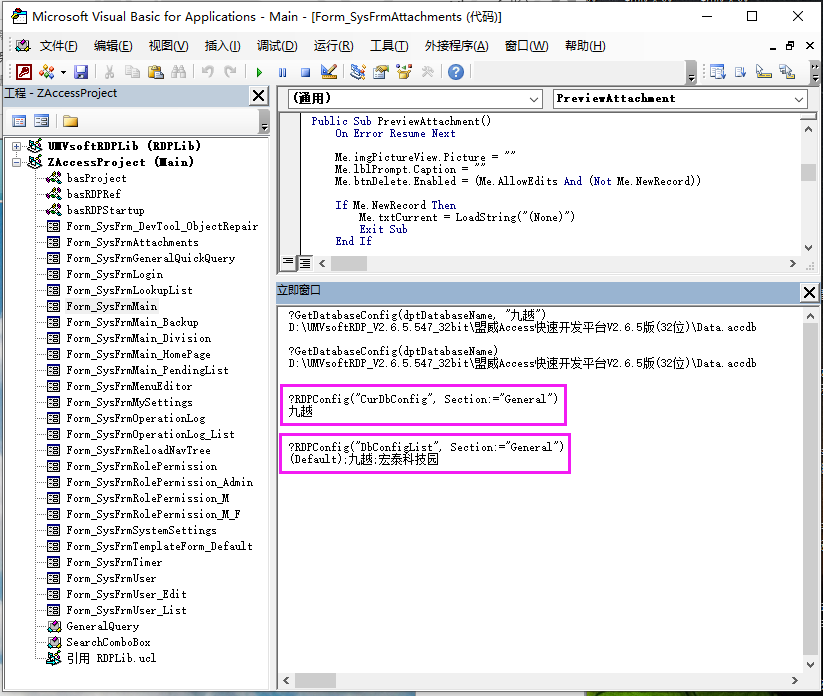The width and height of the screenshot is (823, 696).
Task: Click immediate window horizontal scrollbar thumb
Action: tap(315, 681)
